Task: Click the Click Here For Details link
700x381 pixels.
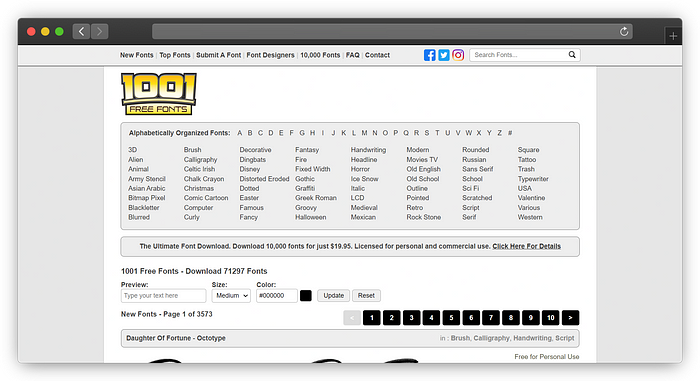Action: pyautogui.click(x=526, y=246)
